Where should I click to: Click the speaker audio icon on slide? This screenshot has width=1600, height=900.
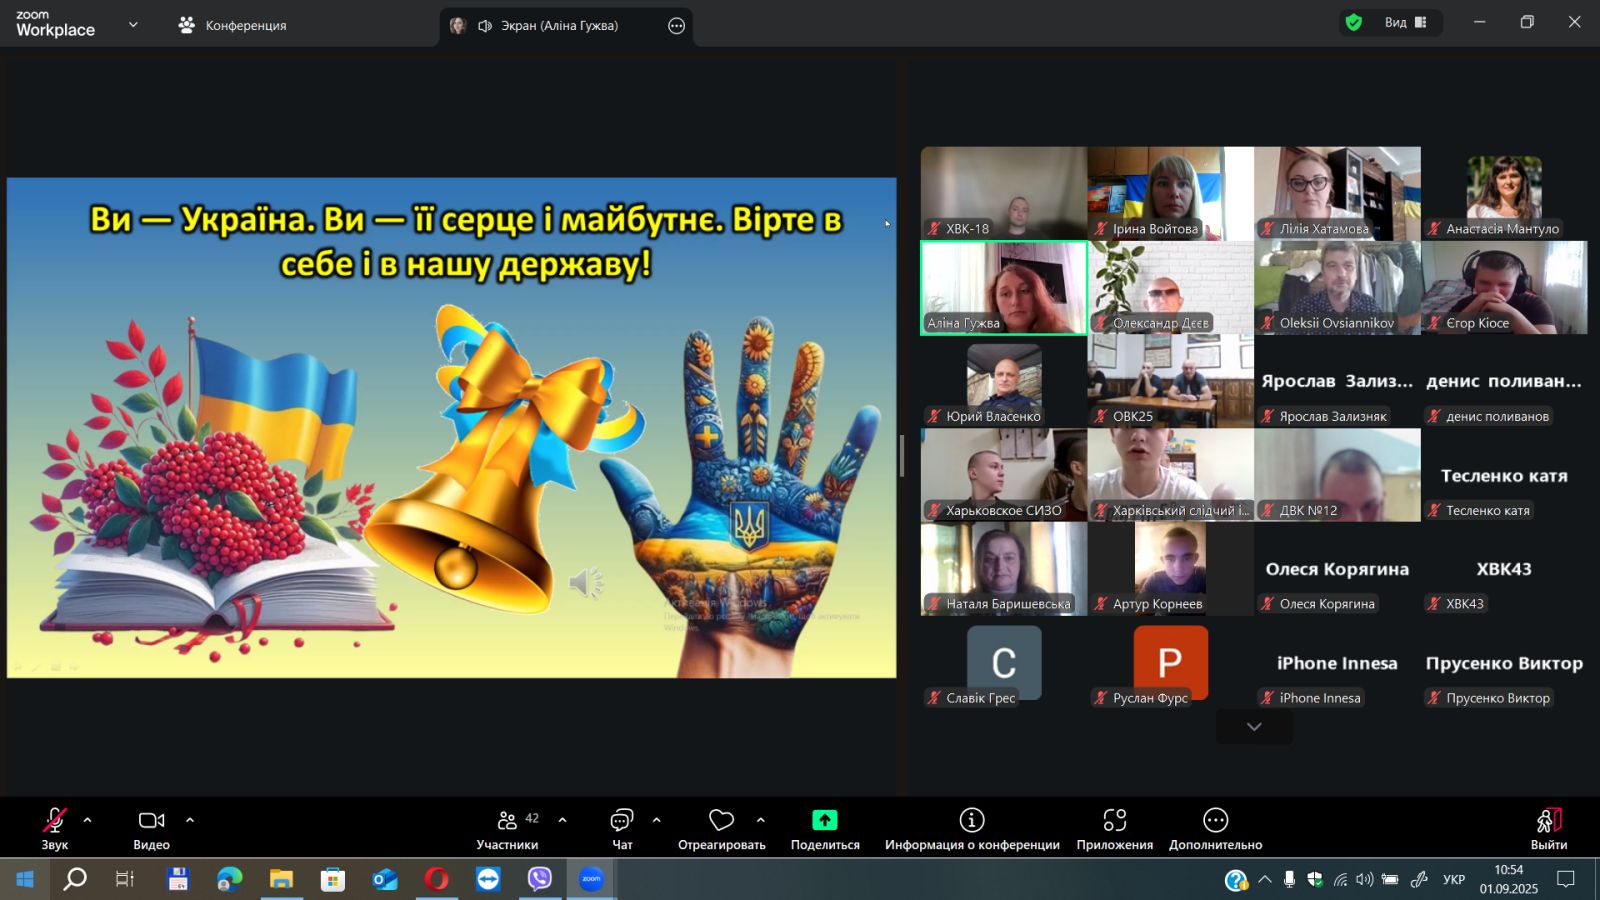point(586,583)
